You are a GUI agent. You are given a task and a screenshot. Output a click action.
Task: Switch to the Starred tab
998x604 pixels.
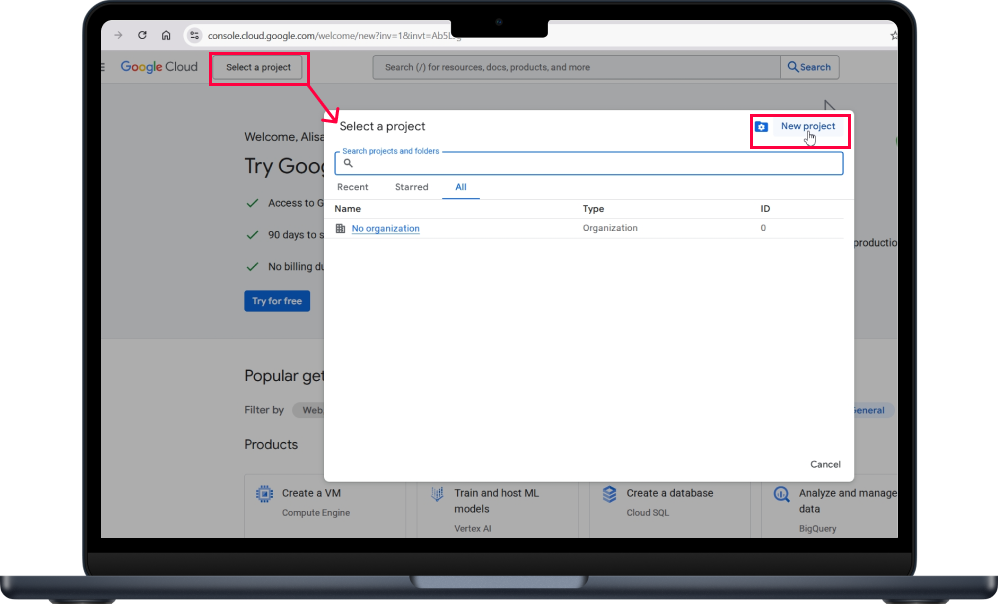(412, 187)
